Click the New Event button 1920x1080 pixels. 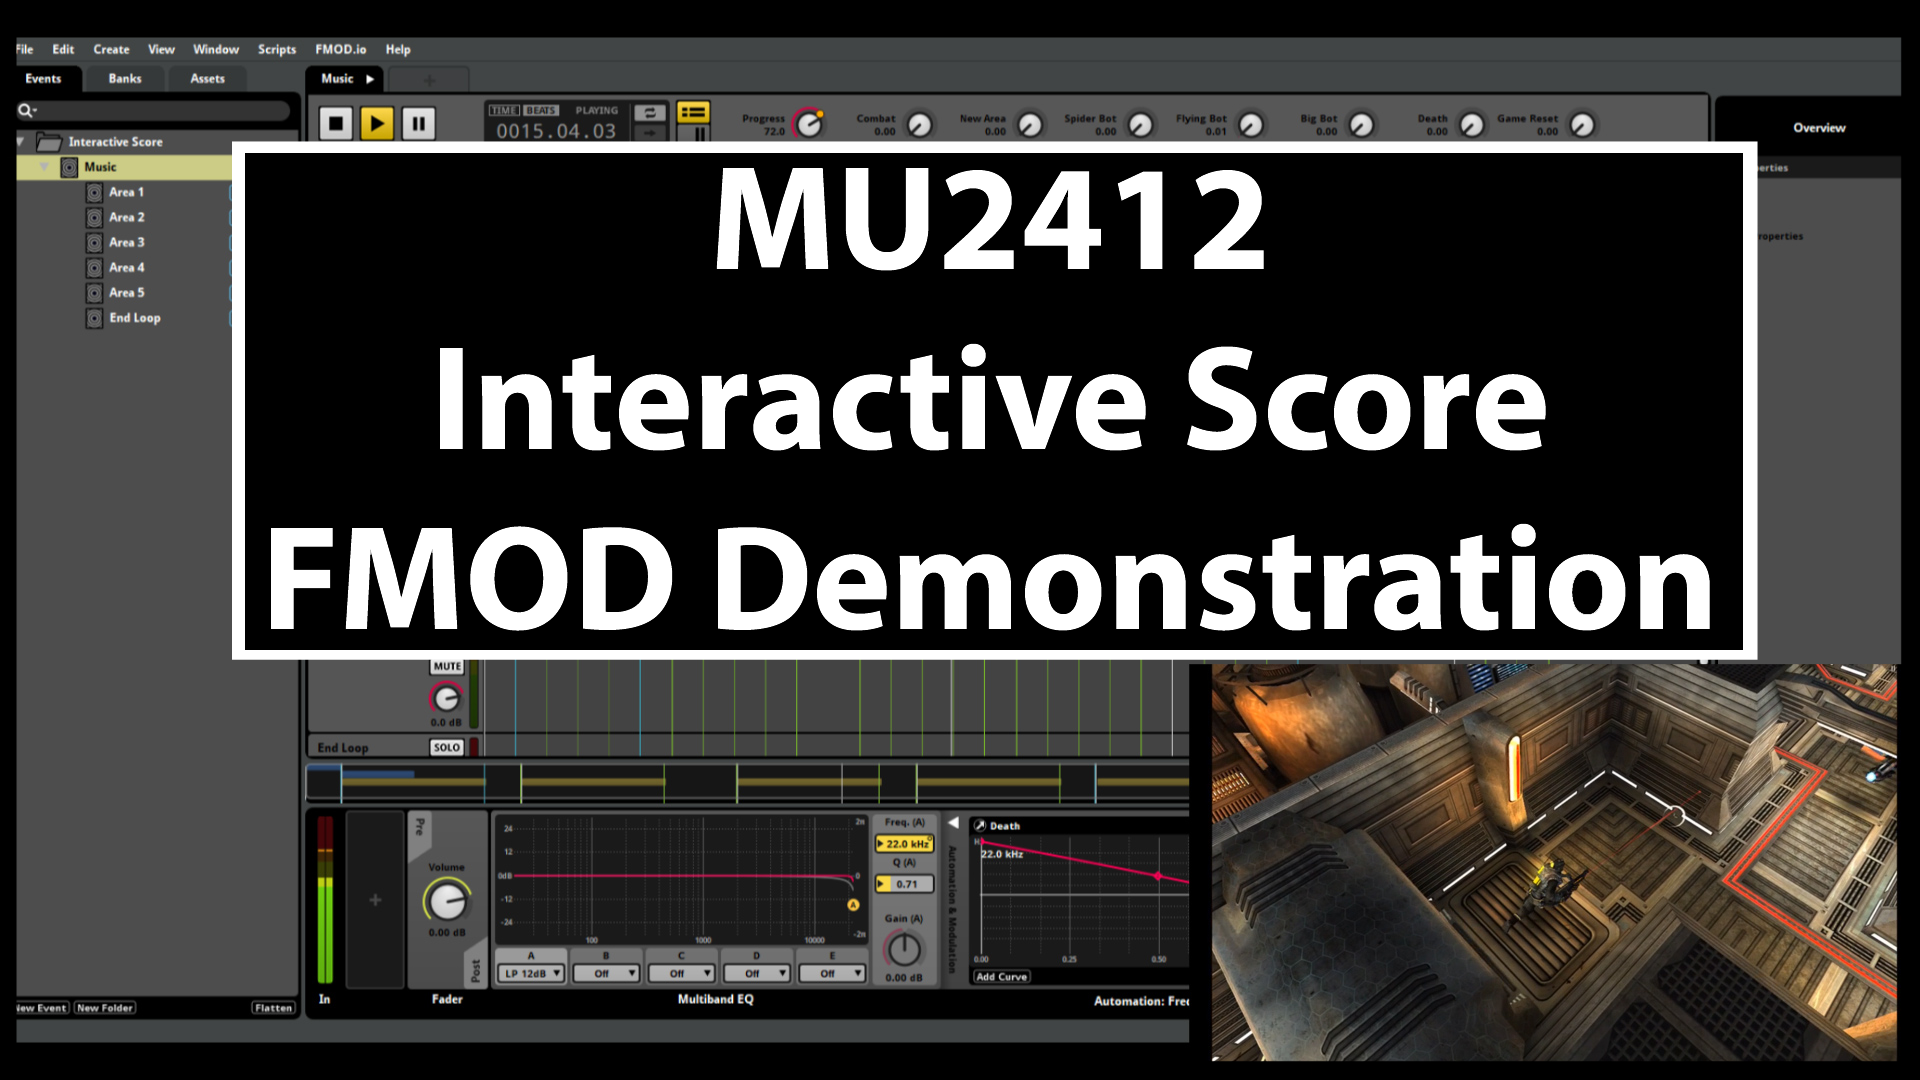click(42, 1008)
